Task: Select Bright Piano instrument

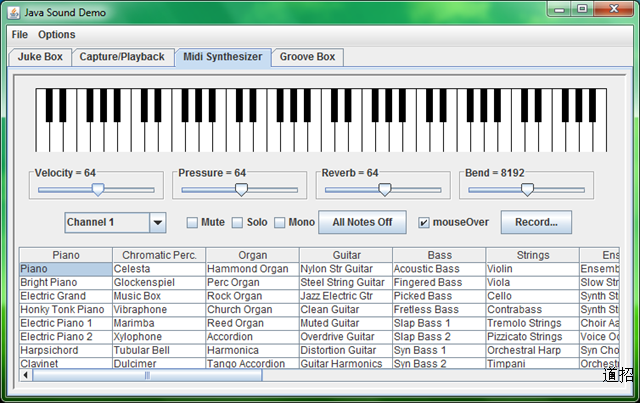Action: click(66, 283)
